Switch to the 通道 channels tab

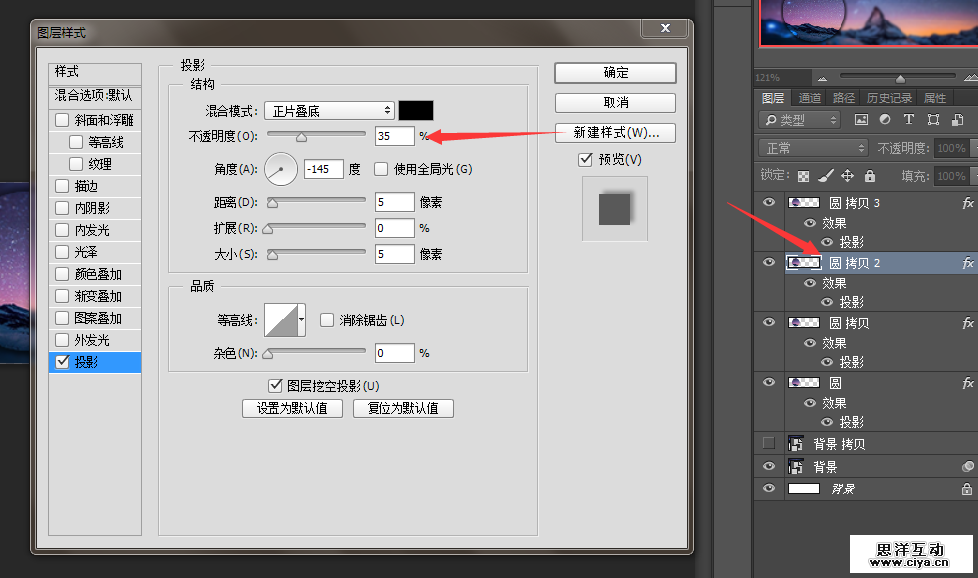809,98
